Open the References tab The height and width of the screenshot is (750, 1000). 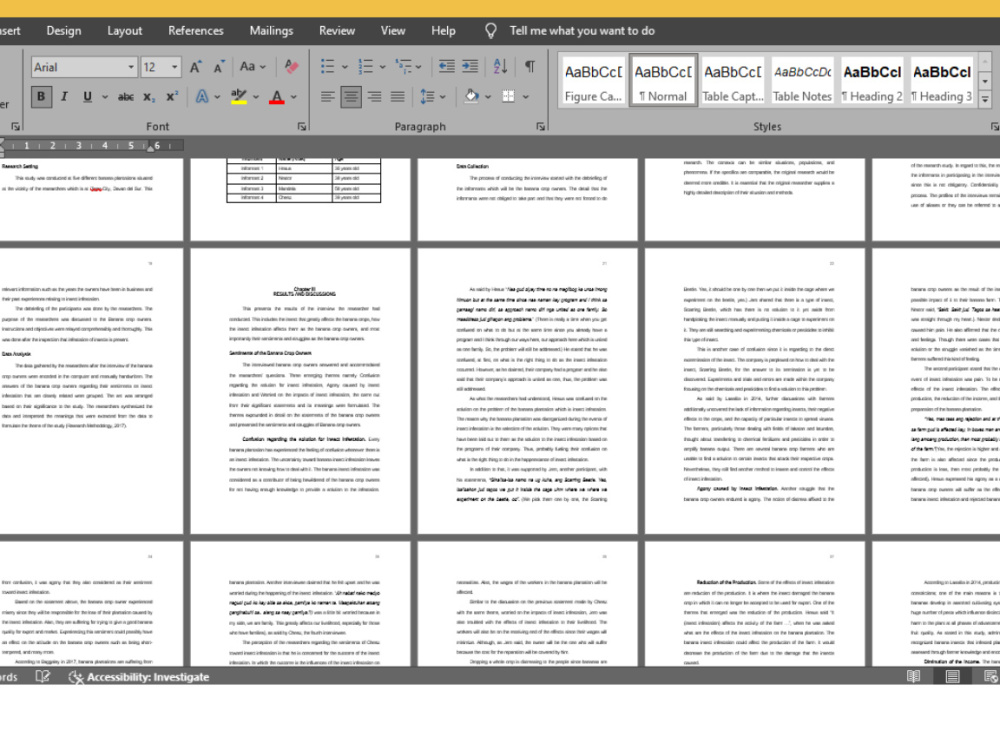tap(196, 31)
